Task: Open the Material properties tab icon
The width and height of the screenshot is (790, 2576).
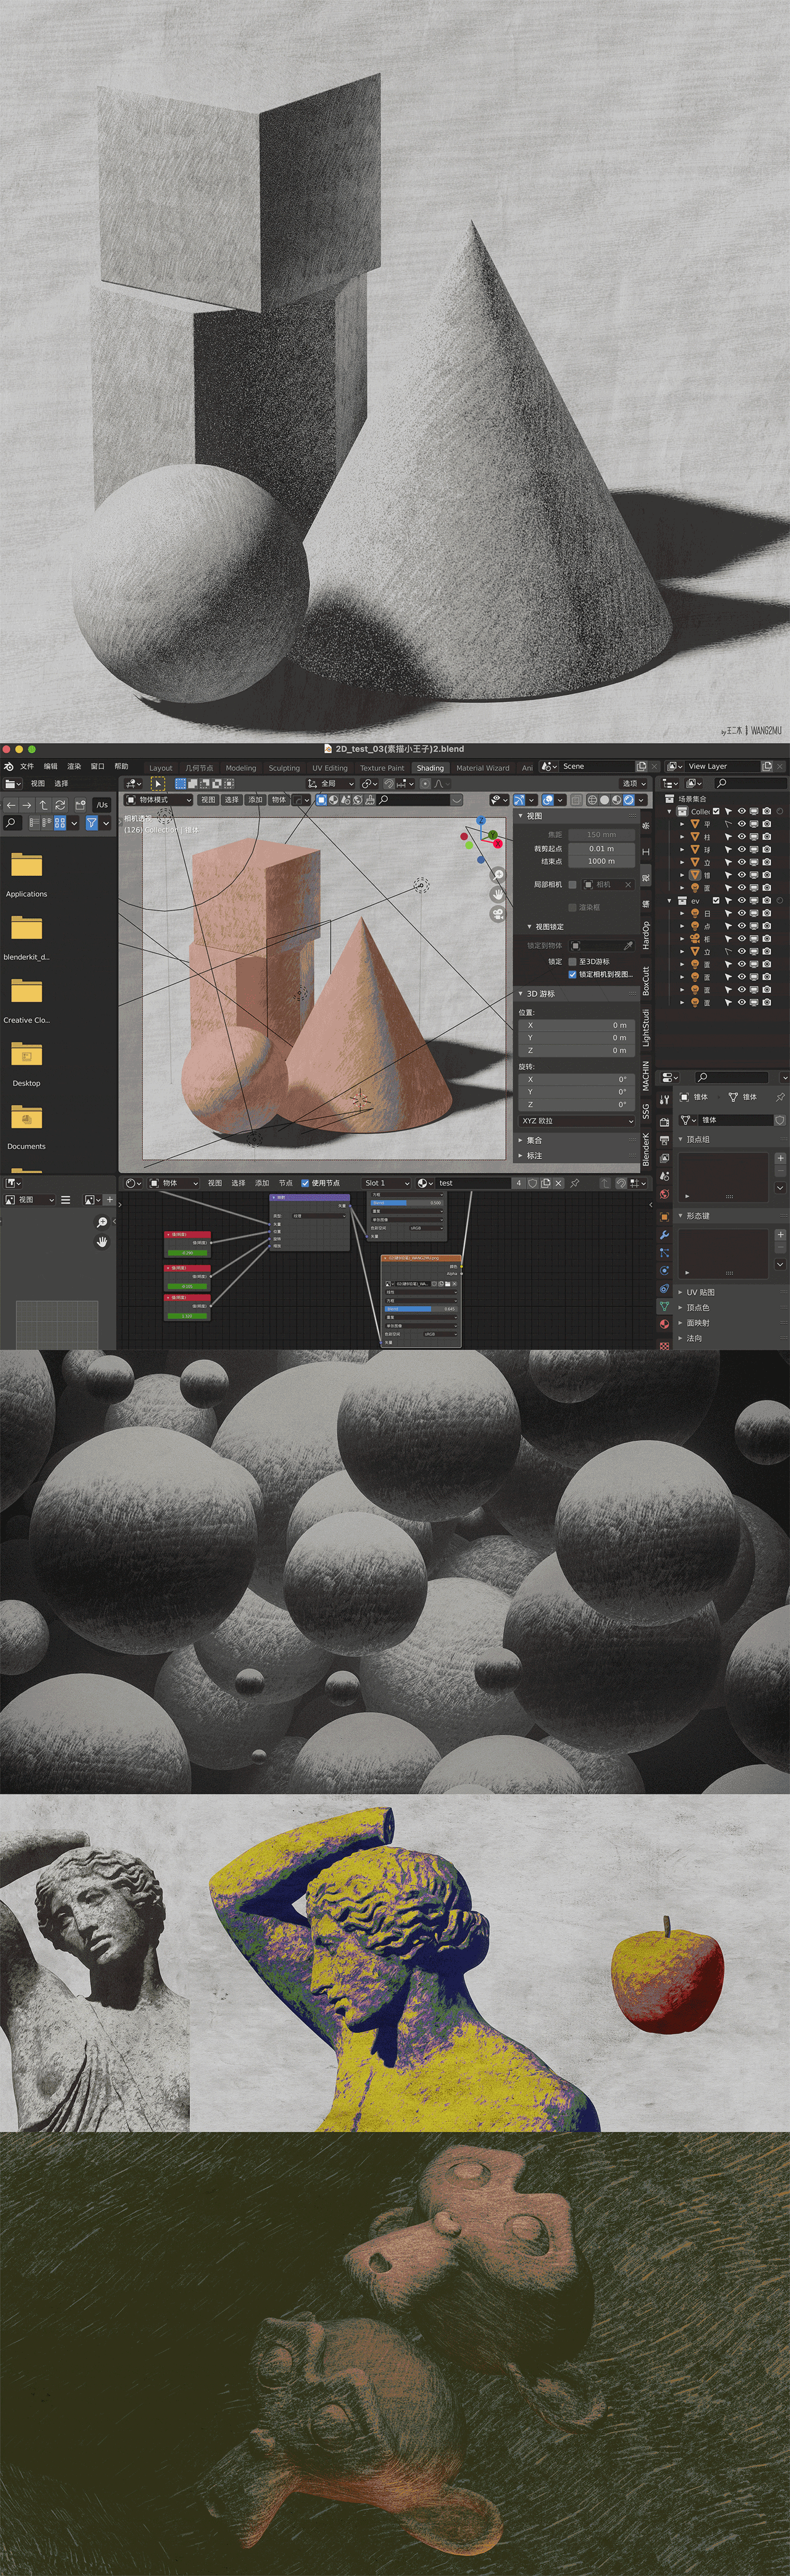Action: (x=665, y=1324)
